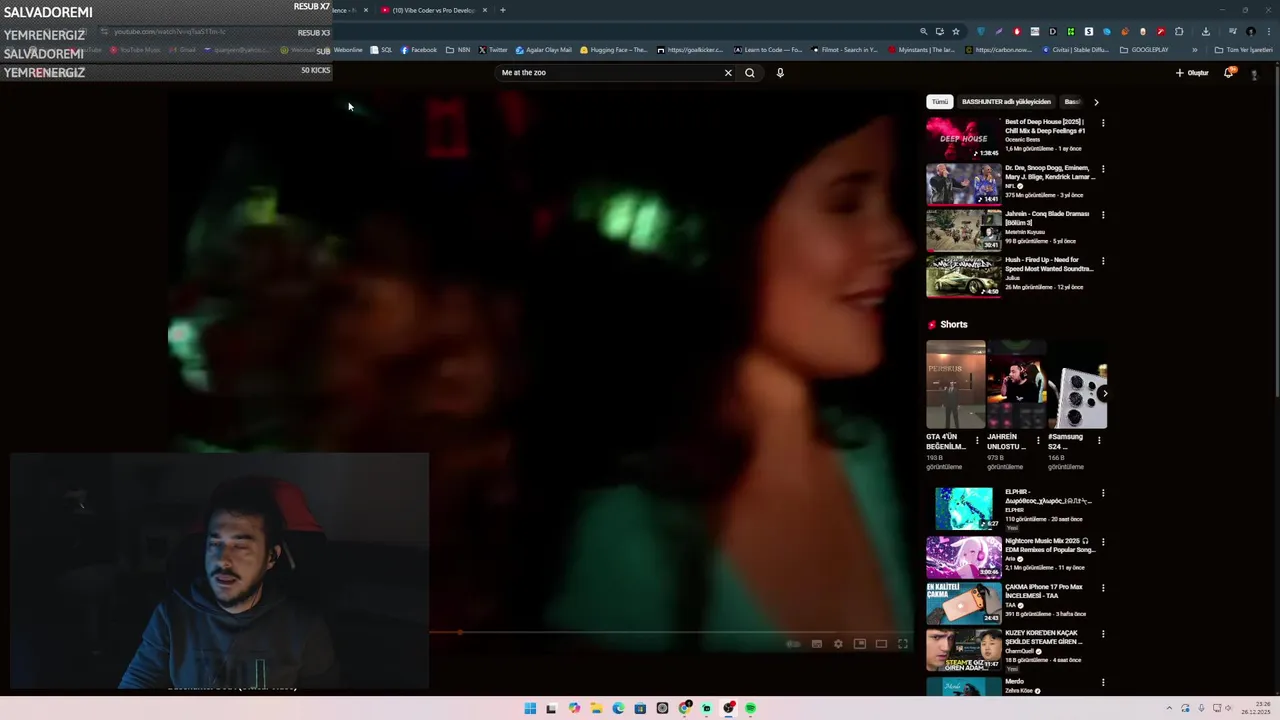Open the ELPHIR video

click(964, 508)
